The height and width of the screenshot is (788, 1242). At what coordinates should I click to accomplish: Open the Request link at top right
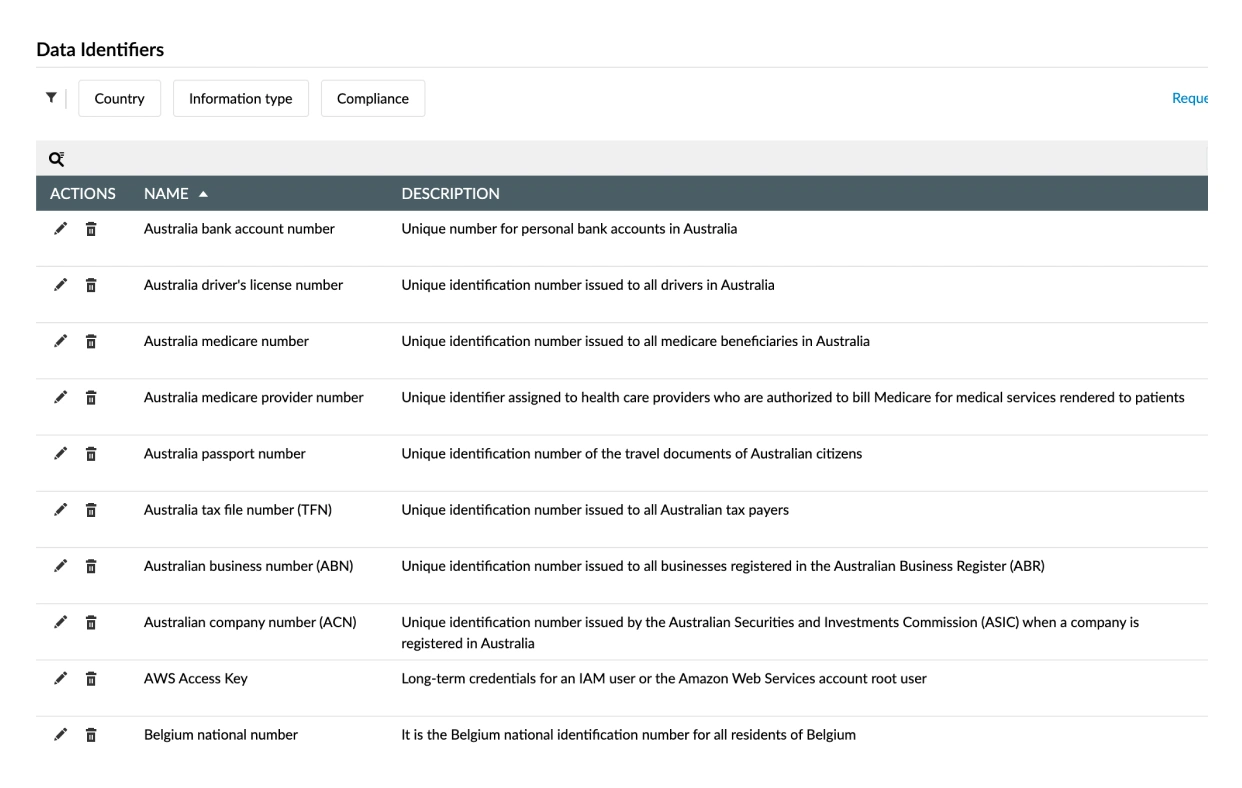[1190, 99]
